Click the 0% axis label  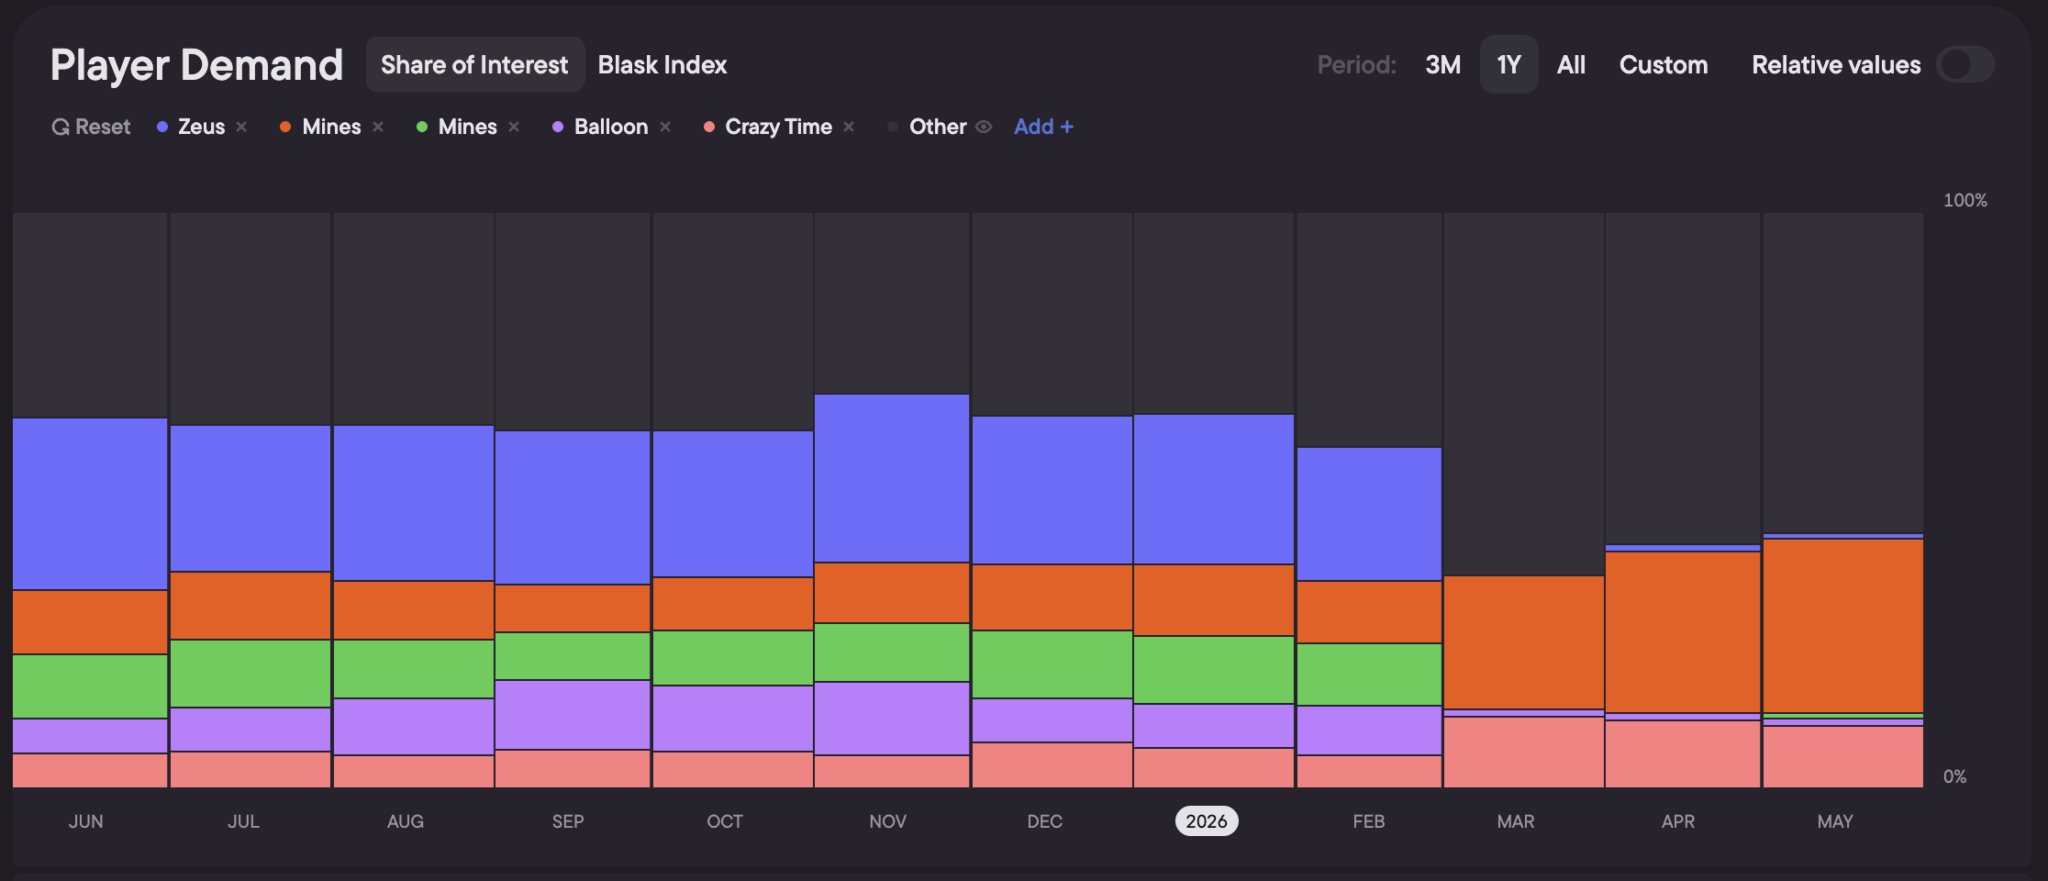[1955, 777]
